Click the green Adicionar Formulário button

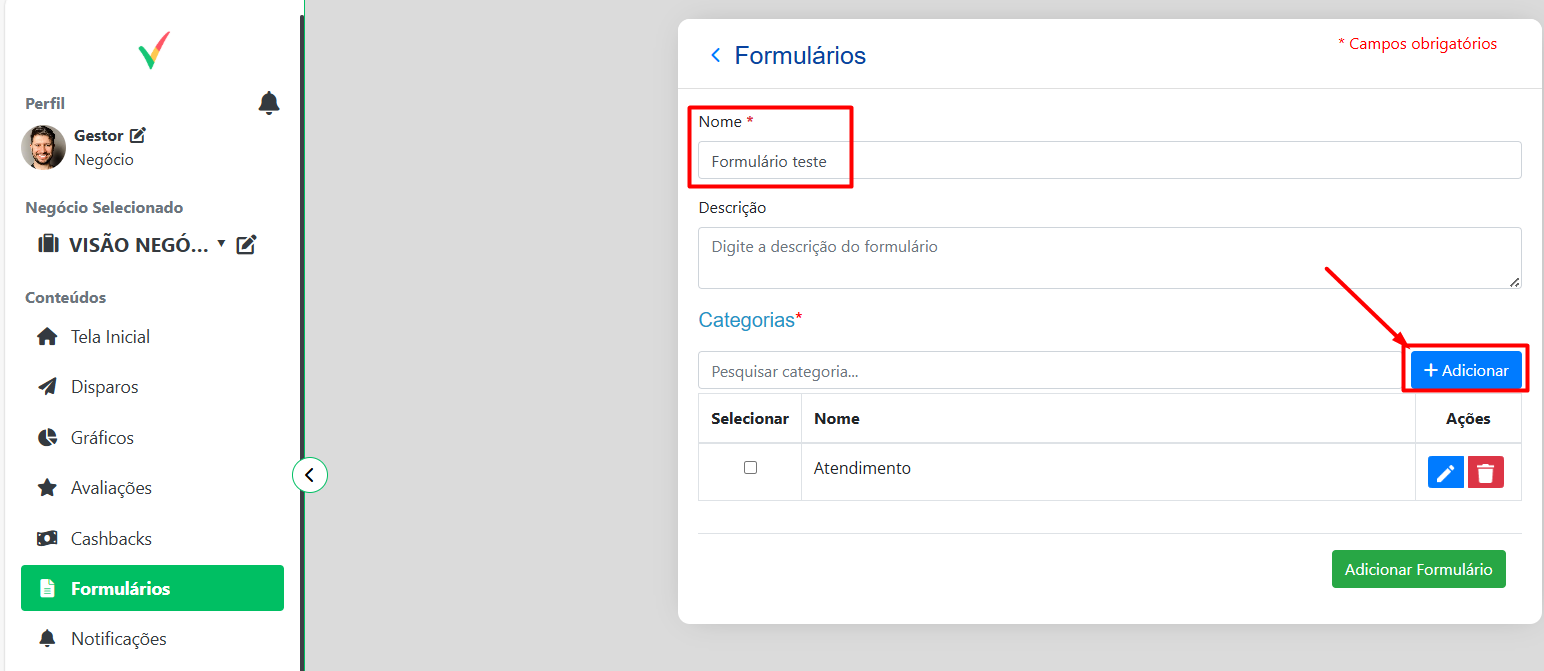tap(1418, 569)
